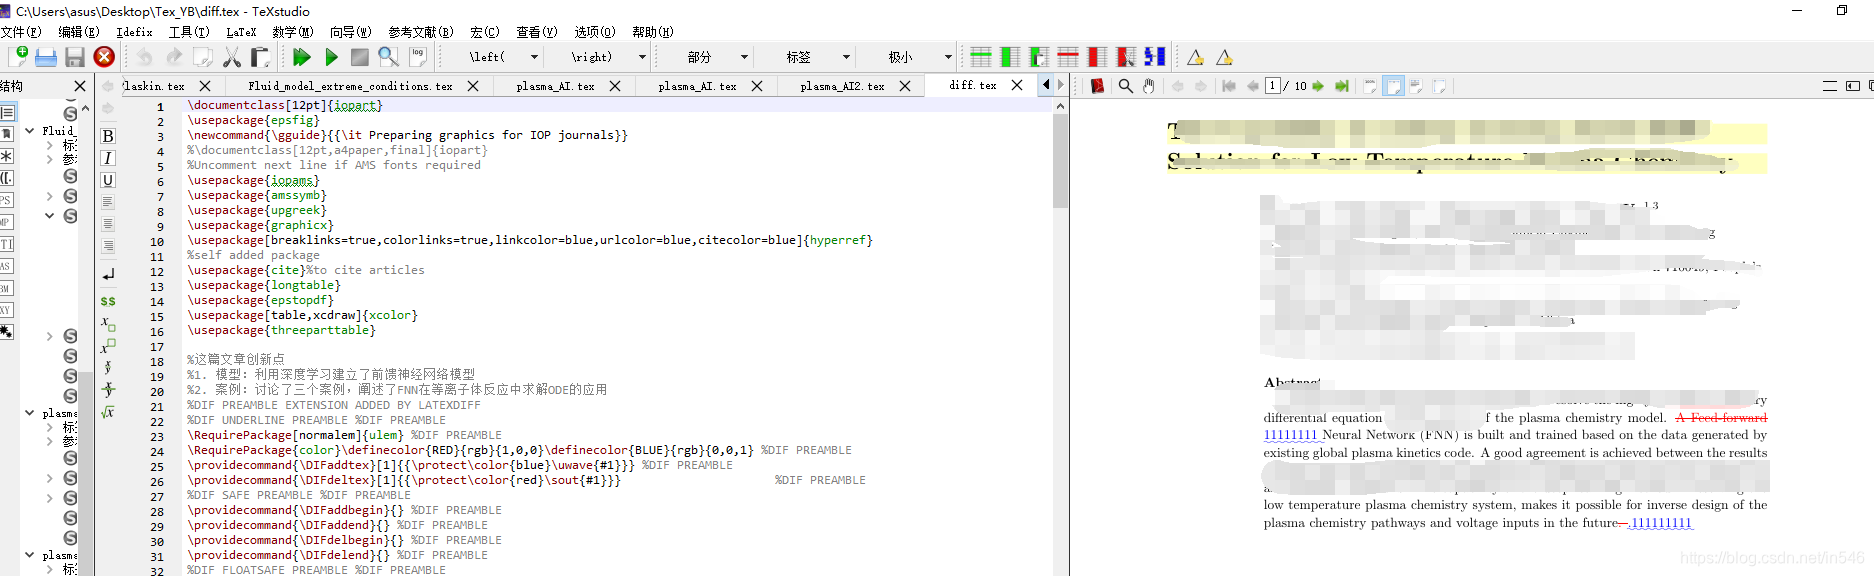Viewport: 1874px width, 576px height.
Task: Switch to the plasma_AI2.tex tab
Action: point(842,86)
